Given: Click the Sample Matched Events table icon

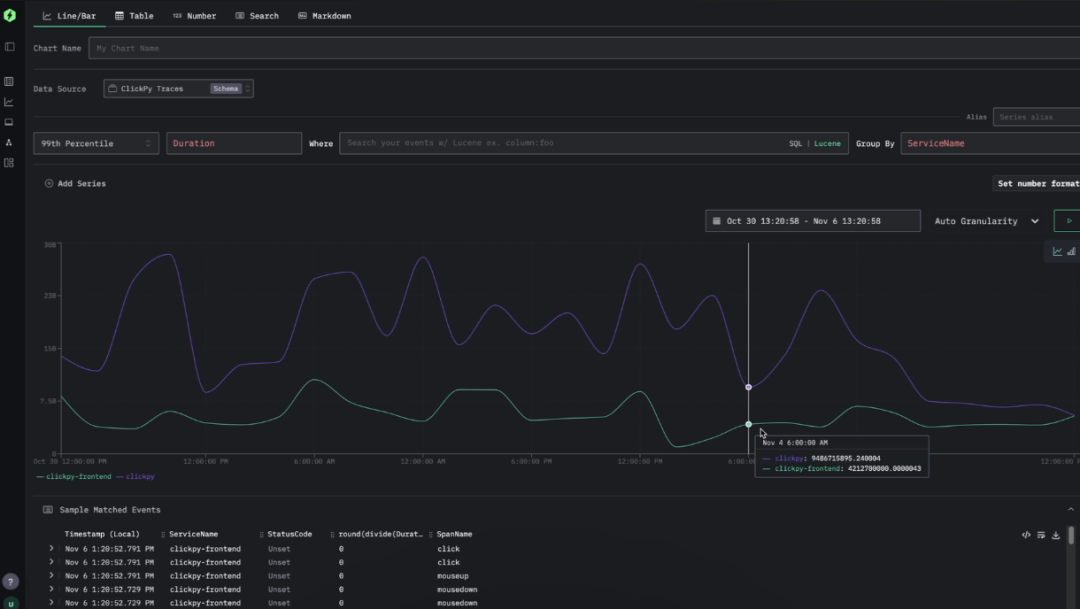Looking at the screenshot, I should 48,510.
